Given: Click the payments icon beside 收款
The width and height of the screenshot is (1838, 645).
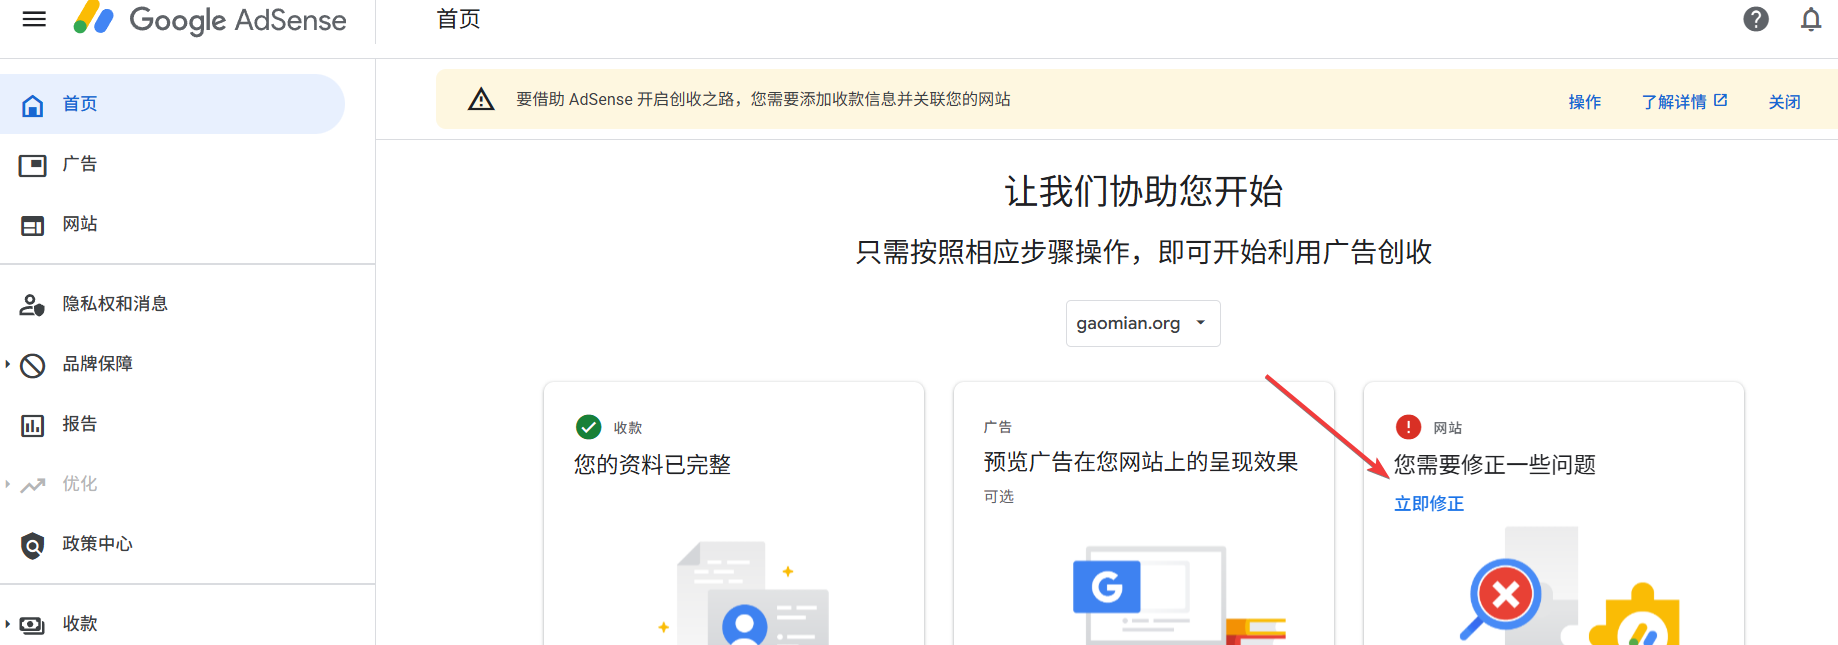Looking at the screenshot, I should tap(33, 625).
